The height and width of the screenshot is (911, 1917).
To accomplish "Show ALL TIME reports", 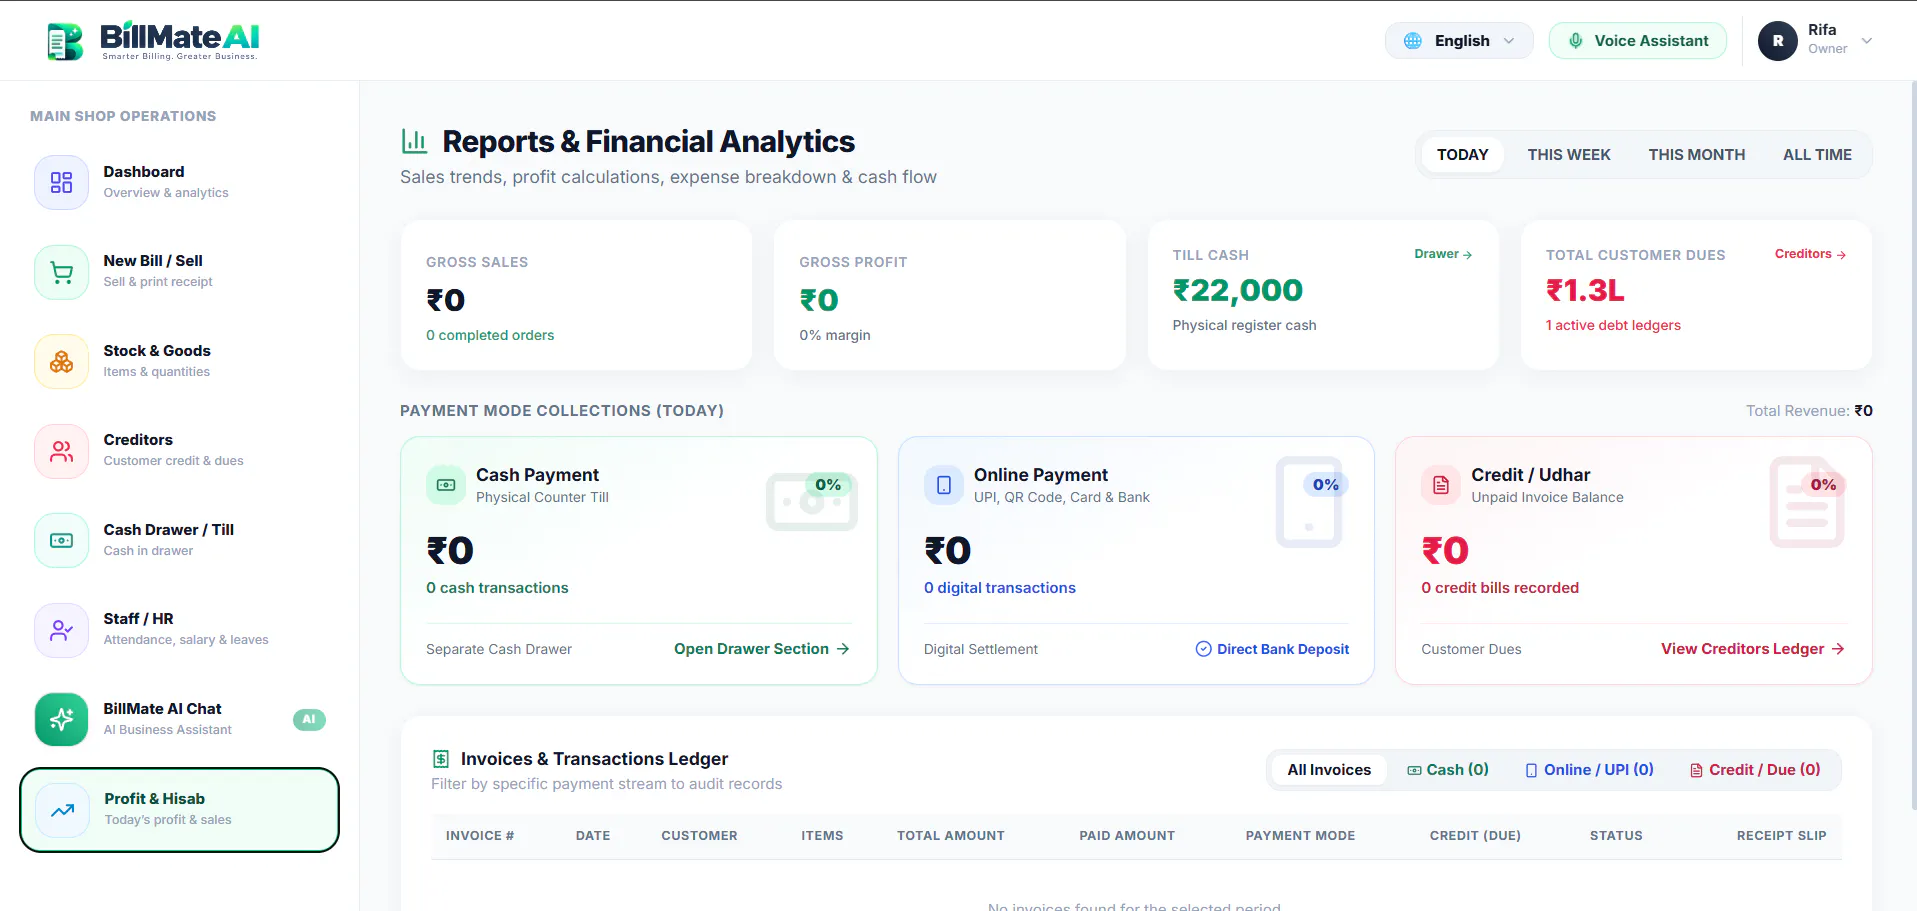I will pyautogui.click(x=1817, y=155).
